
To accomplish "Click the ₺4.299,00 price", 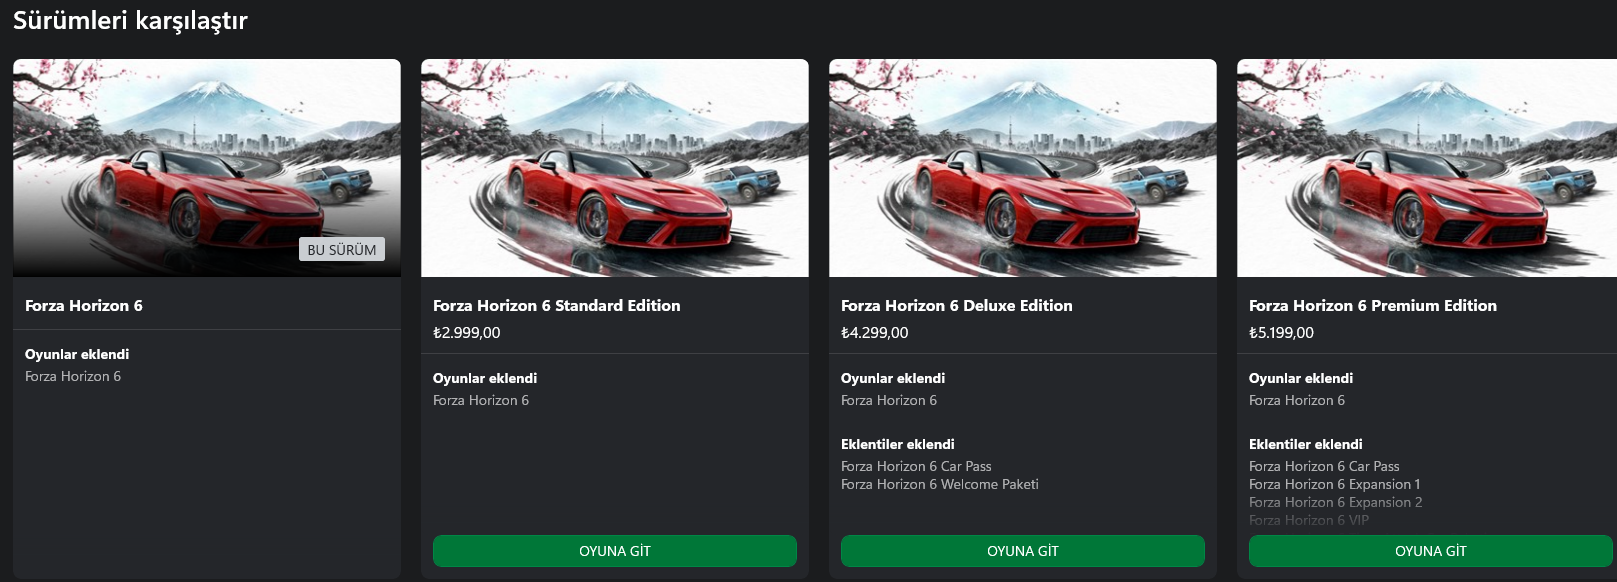I will 875,333.
